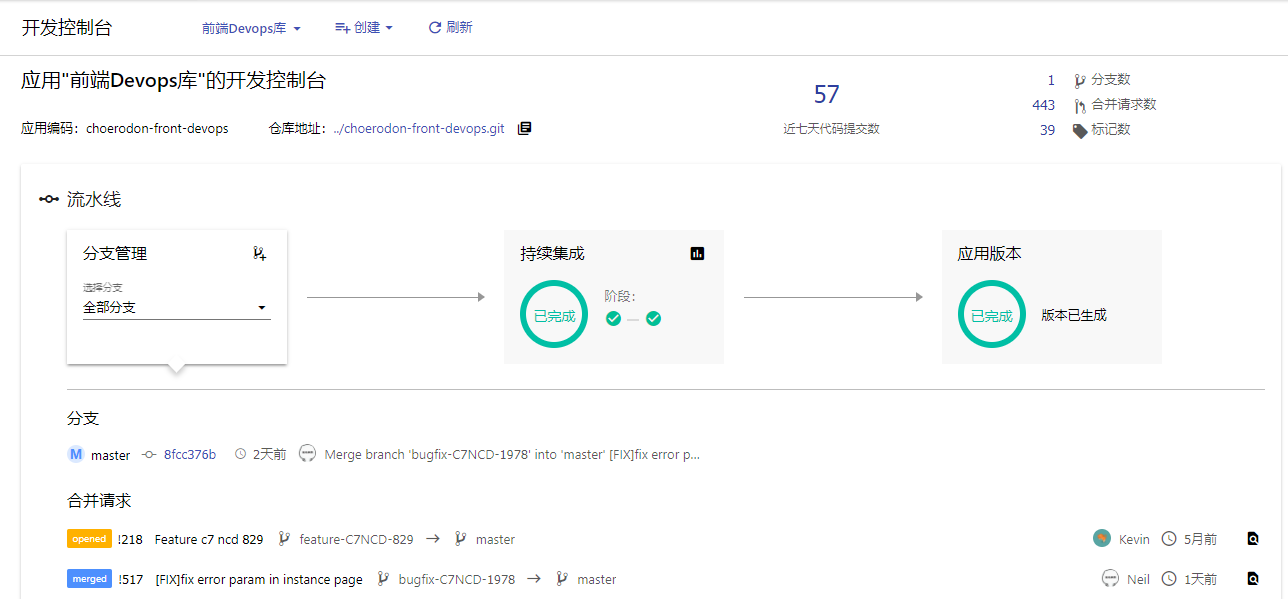Open merge request Feature c7 ncd 829
This screenshot has height=599, width=1288.
click(x=209, y=539)
